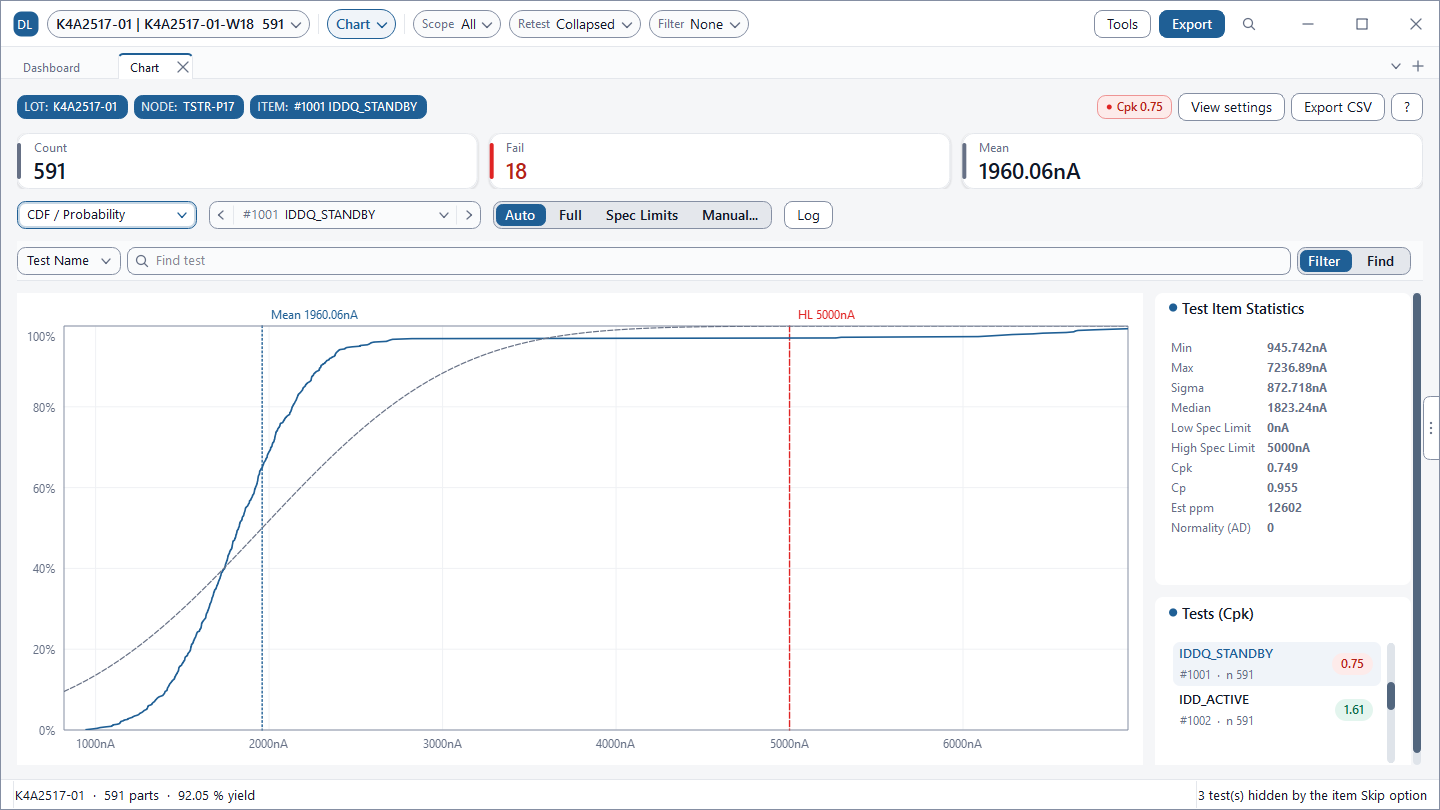Screen dimensions: 1440x810
Task: Open the Filter None dropdown
Action: (699, 25)
